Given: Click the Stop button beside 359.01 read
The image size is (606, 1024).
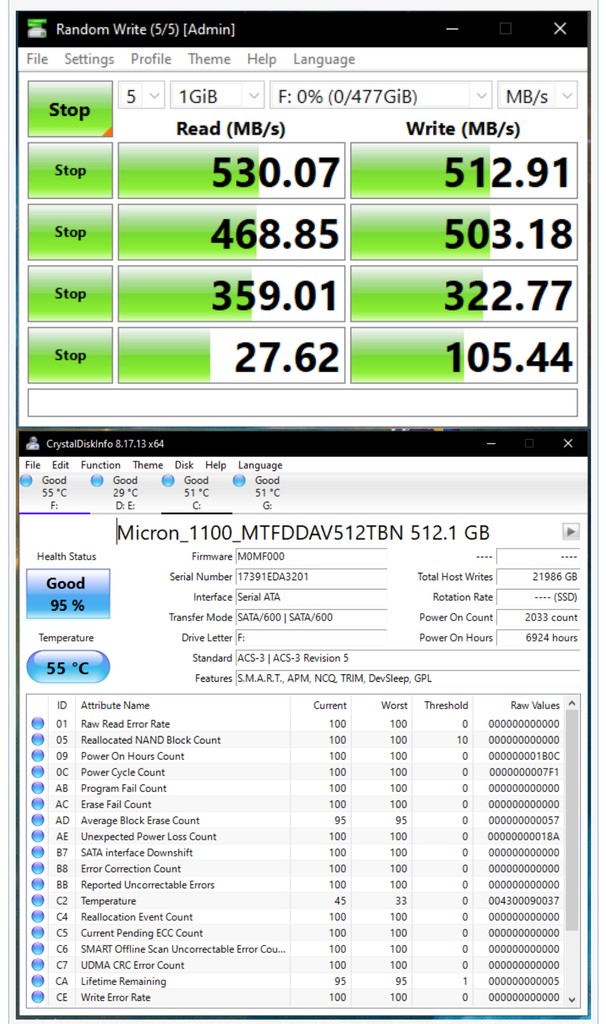Looking at the screenshot, I should (70, 293).
